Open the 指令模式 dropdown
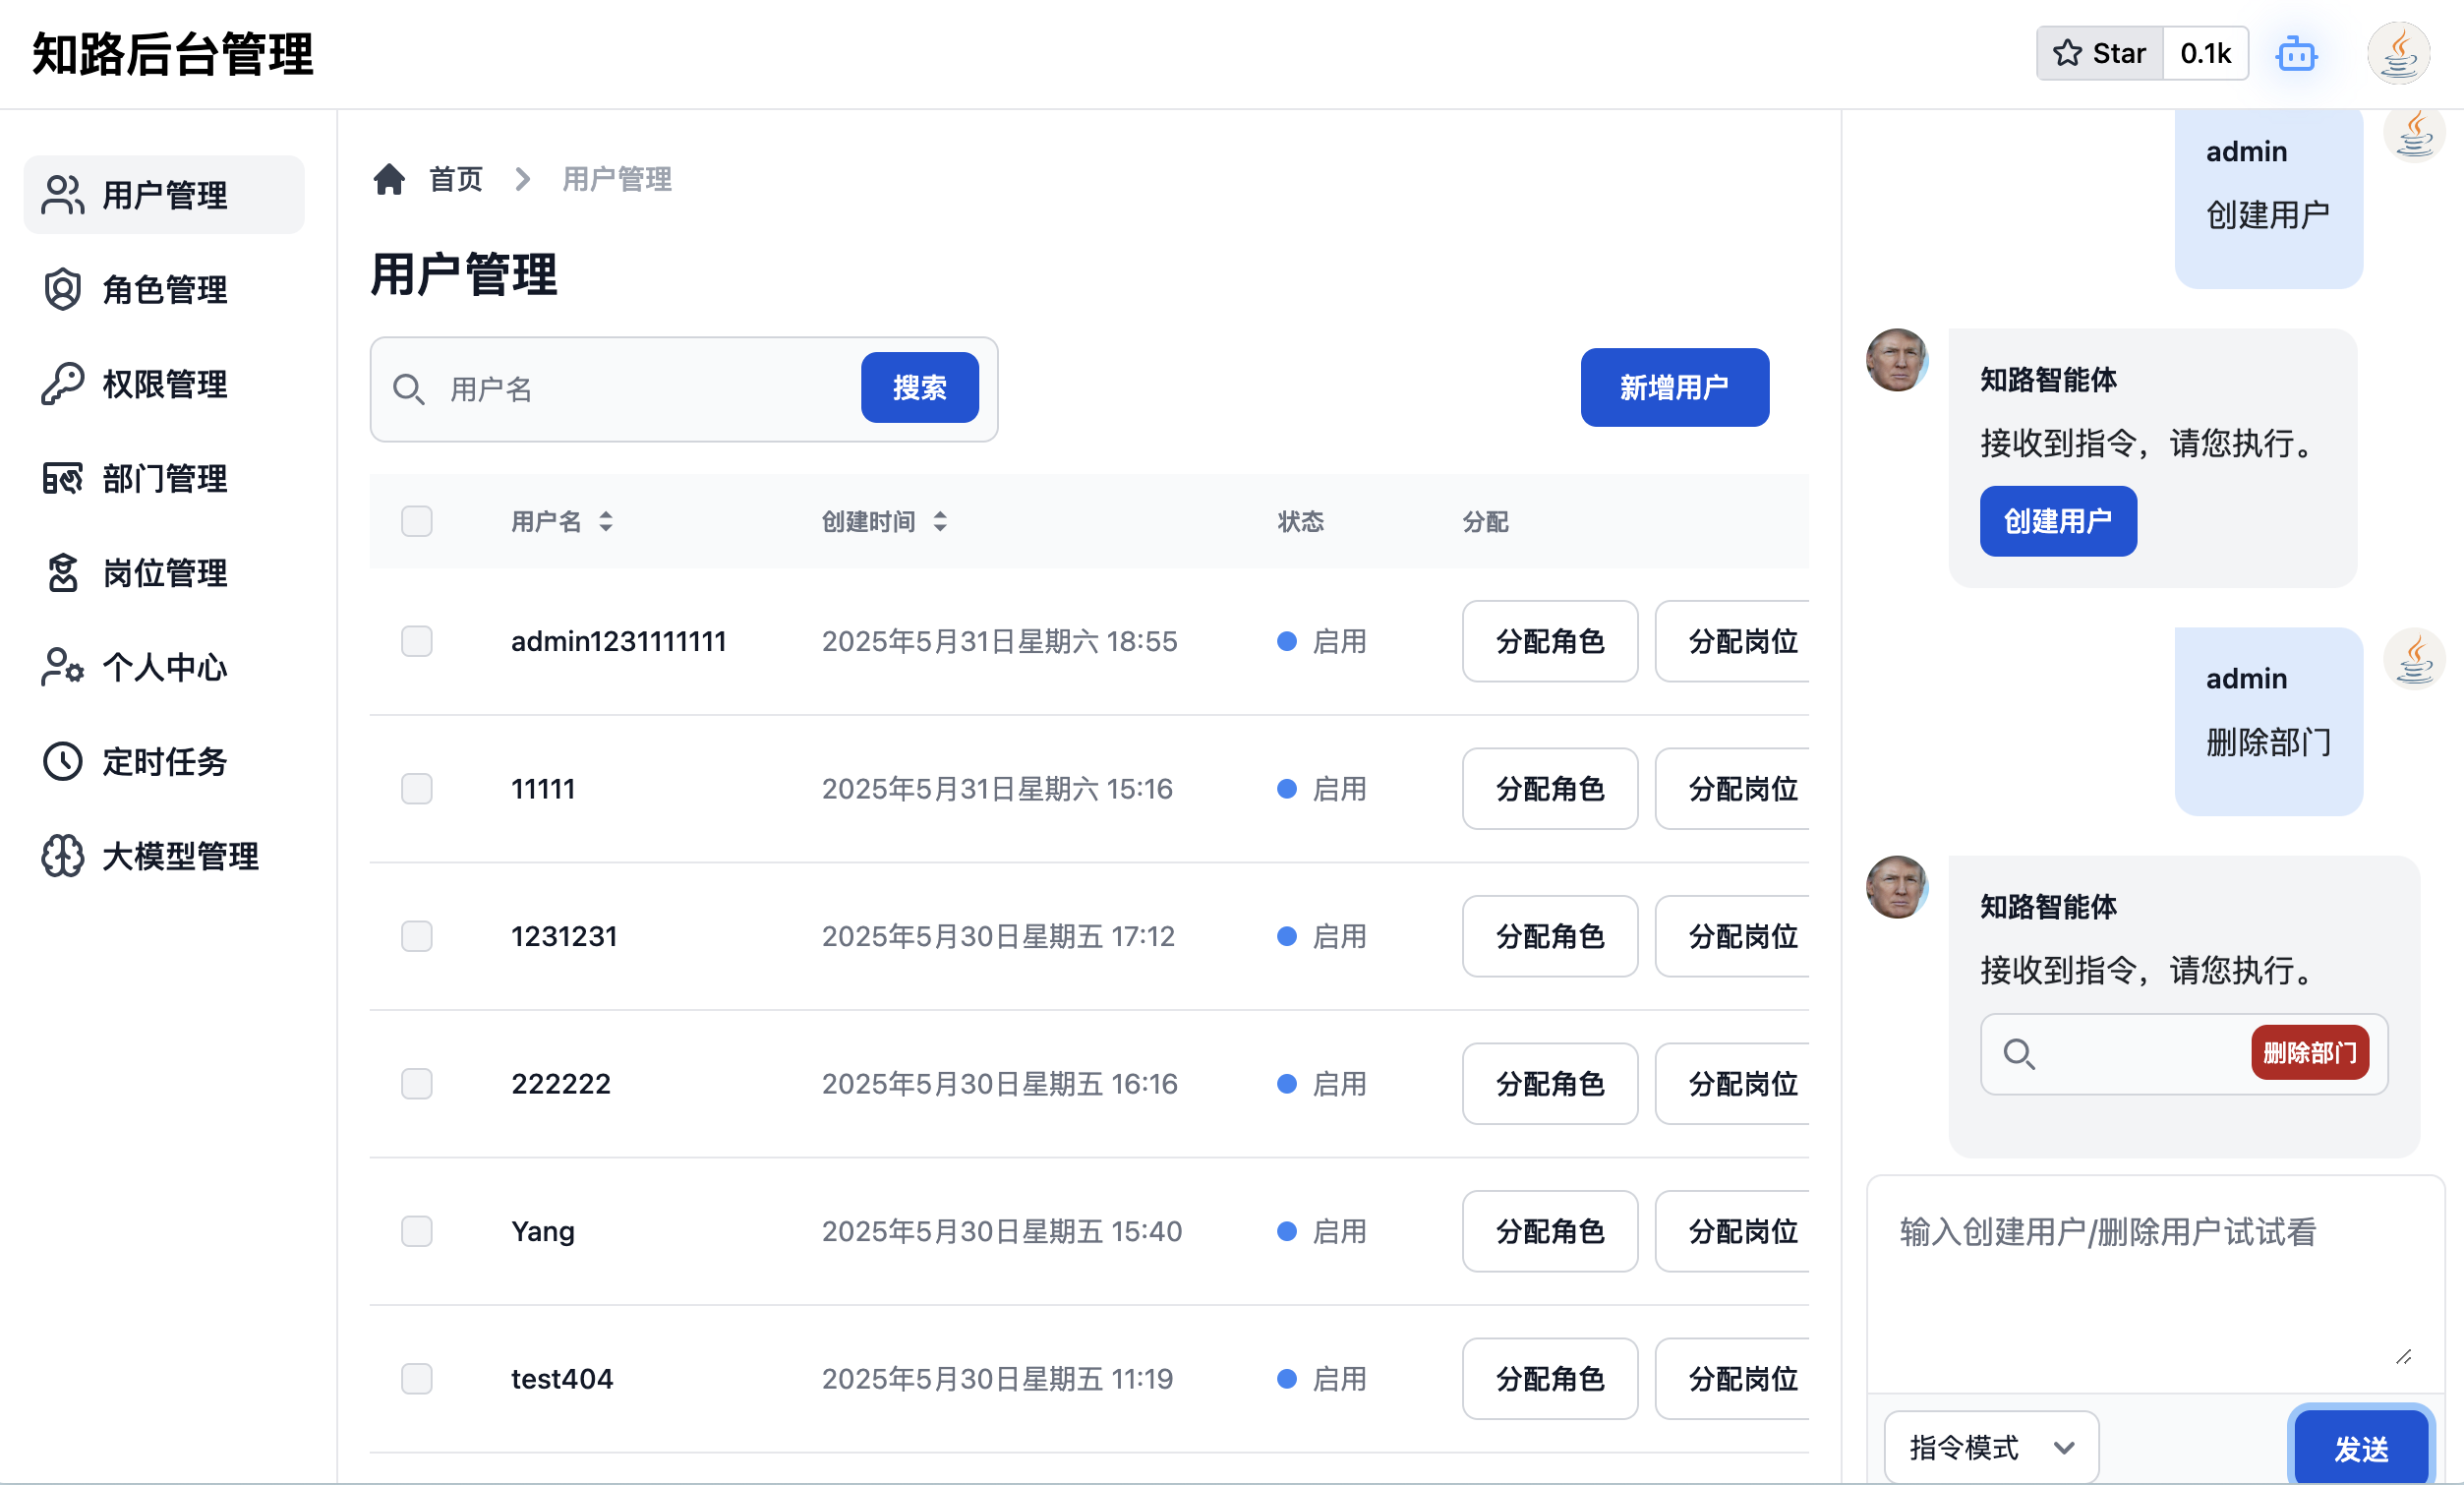 pos(1990,1447)
